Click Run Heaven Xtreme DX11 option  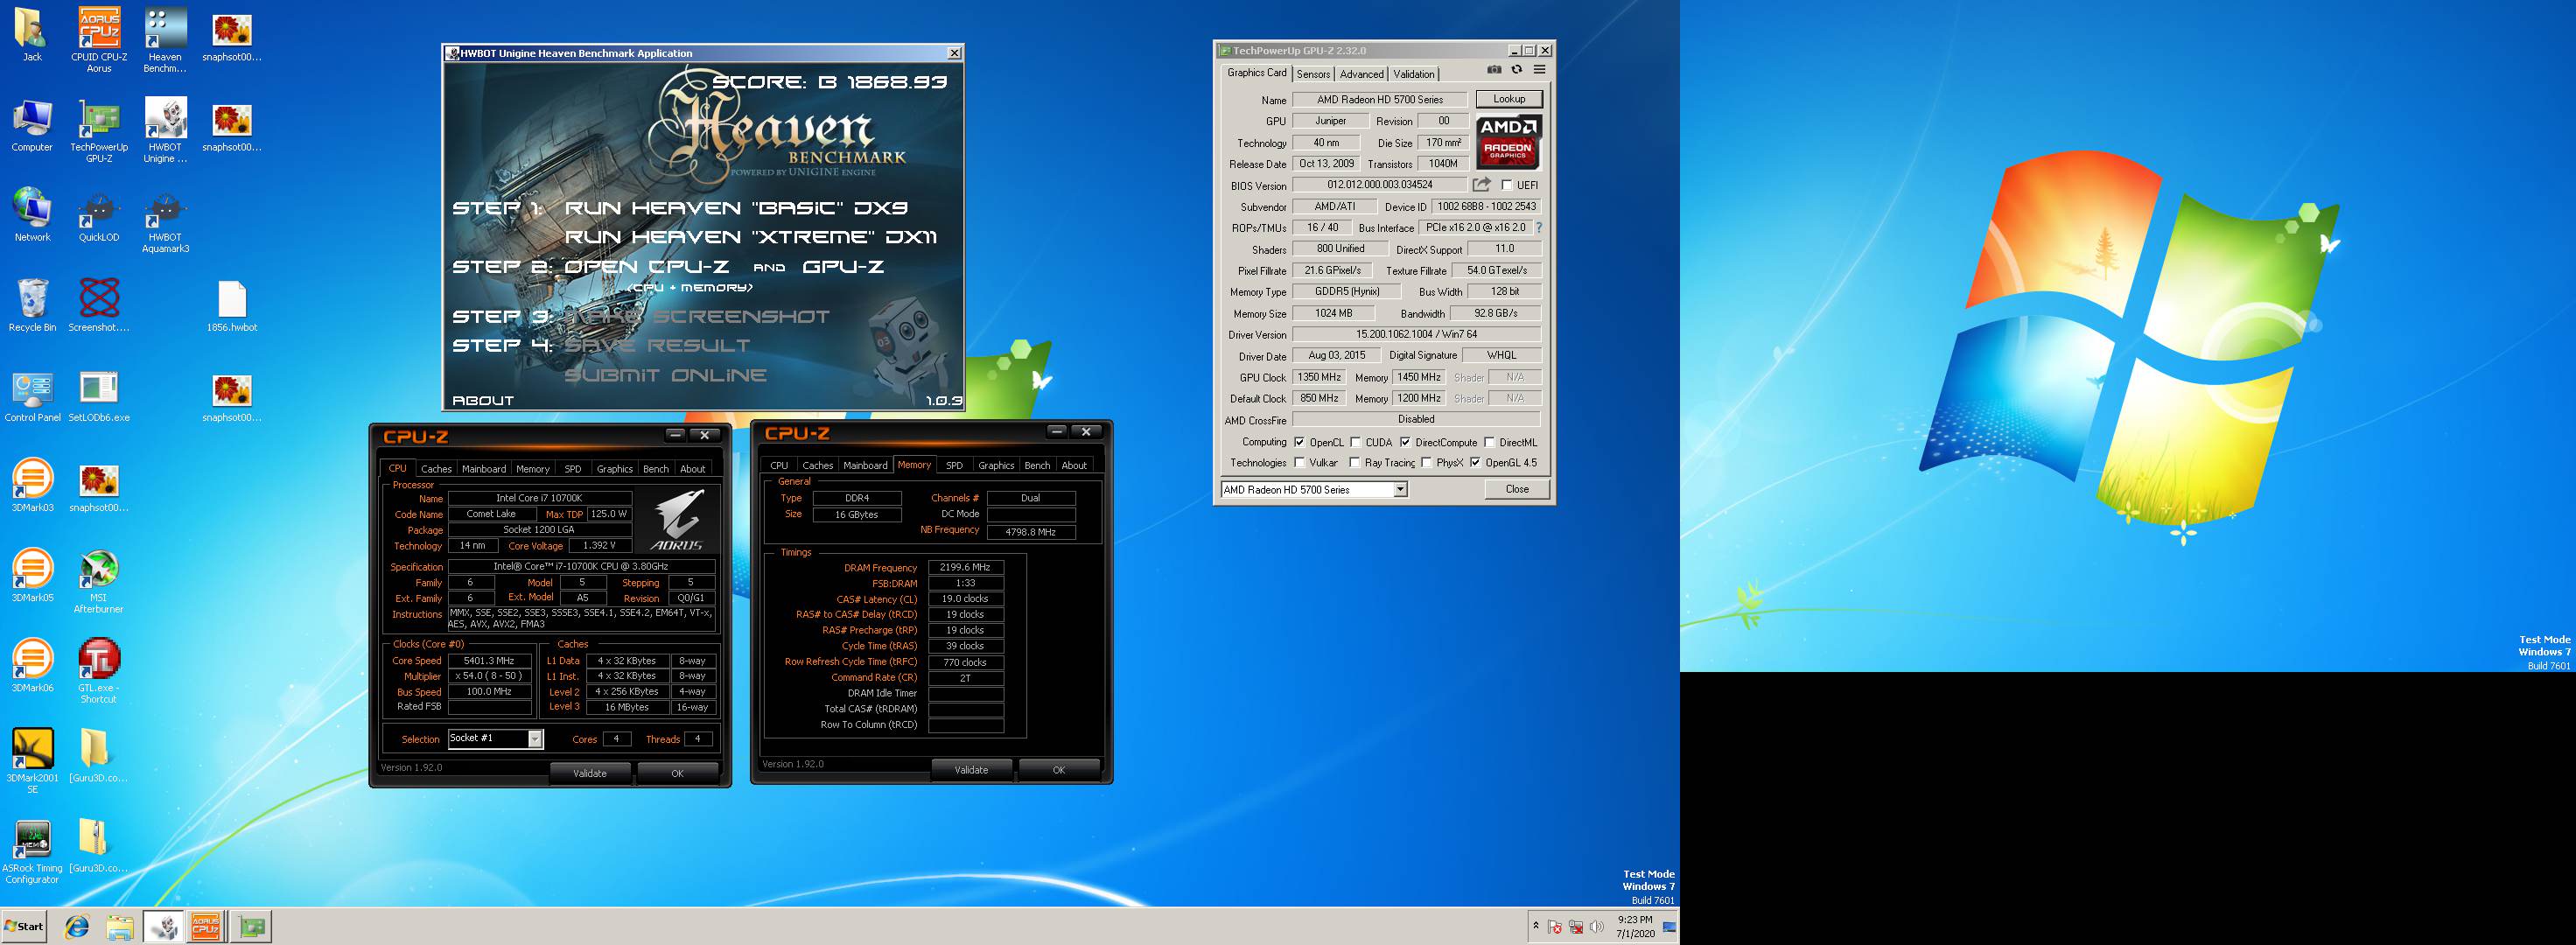coord(751,238)
